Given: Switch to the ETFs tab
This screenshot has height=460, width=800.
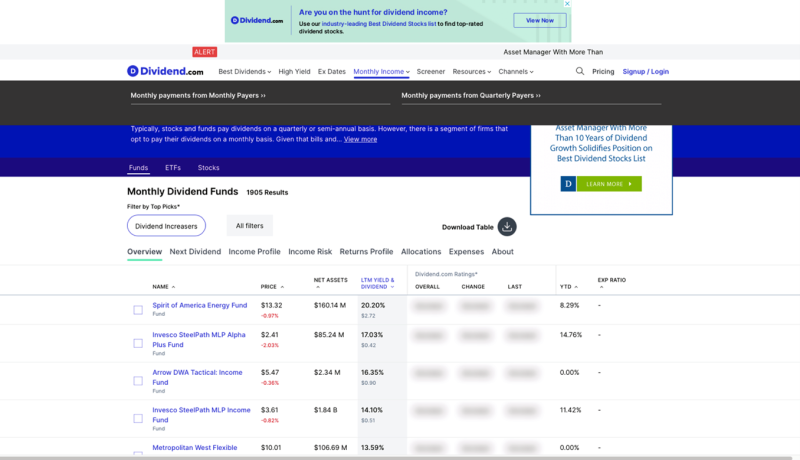Looking at the screenshot, I should coord(173,167).
